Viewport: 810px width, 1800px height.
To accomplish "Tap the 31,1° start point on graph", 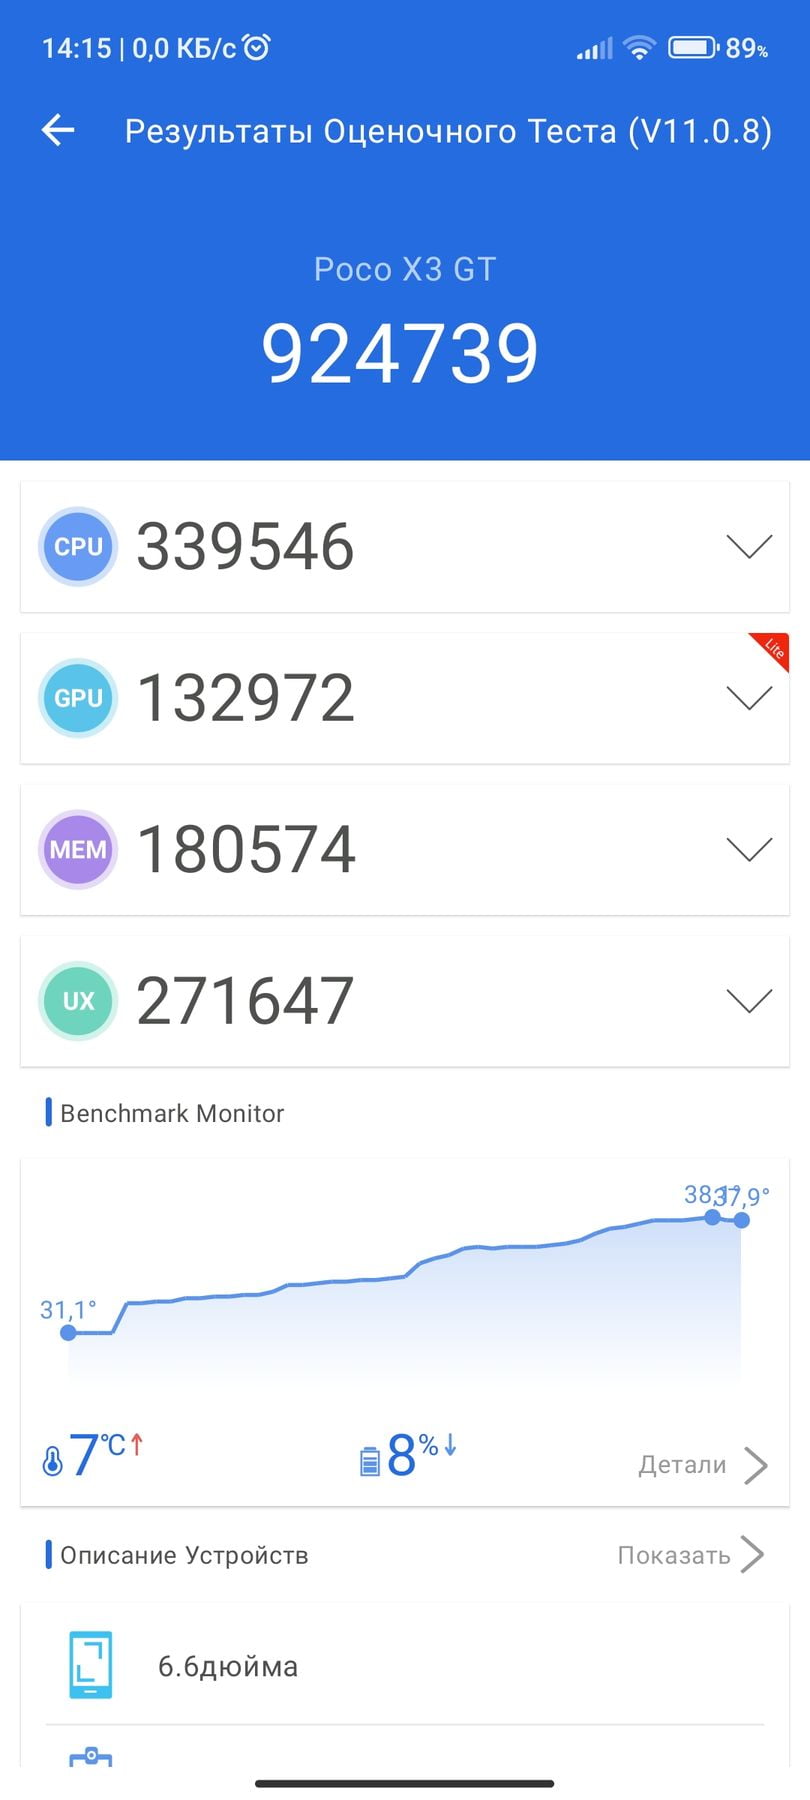I will (x=68, y=1332).
